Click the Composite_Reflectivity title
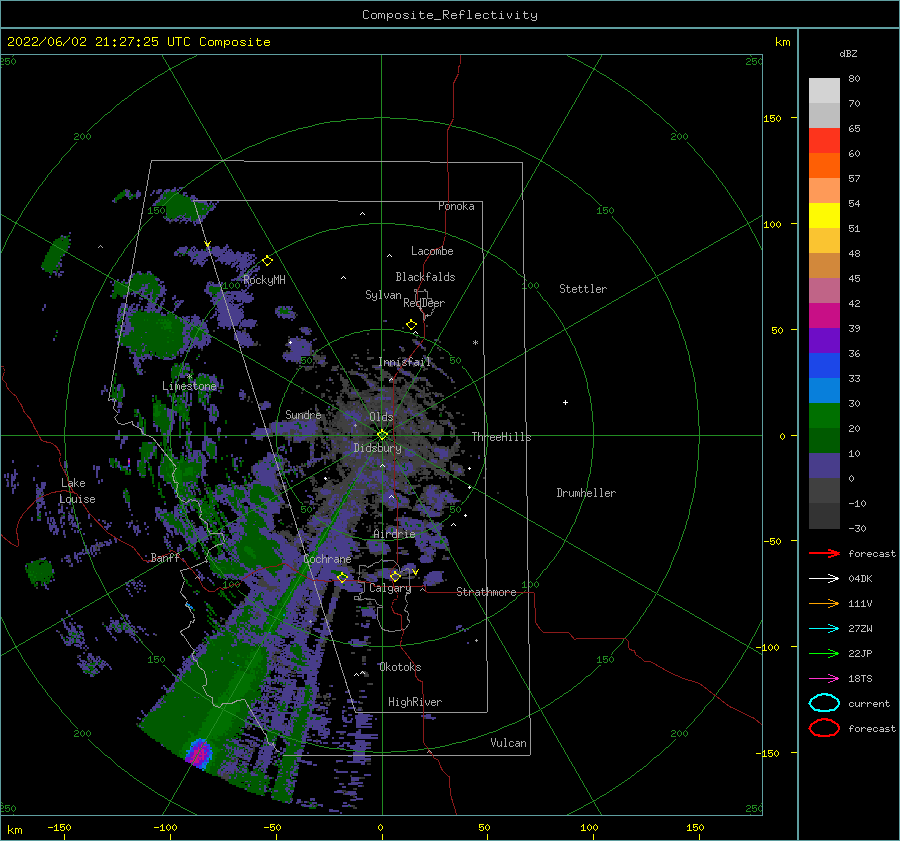This screenshot has height=841, width=900. pyautogui.click(x=450, y=15)
